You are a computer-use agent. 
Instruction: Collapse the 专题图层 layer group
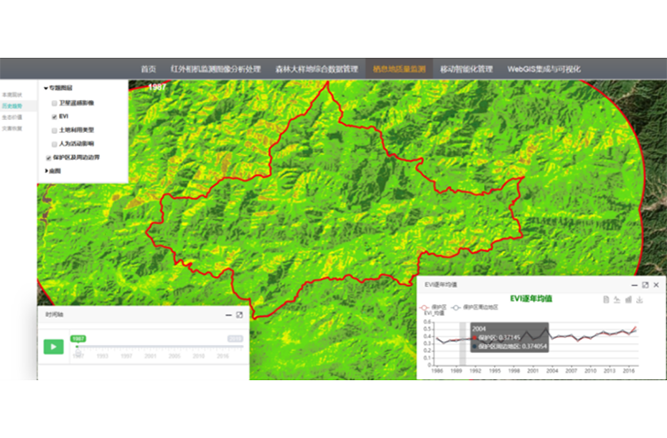coord(46,88)
